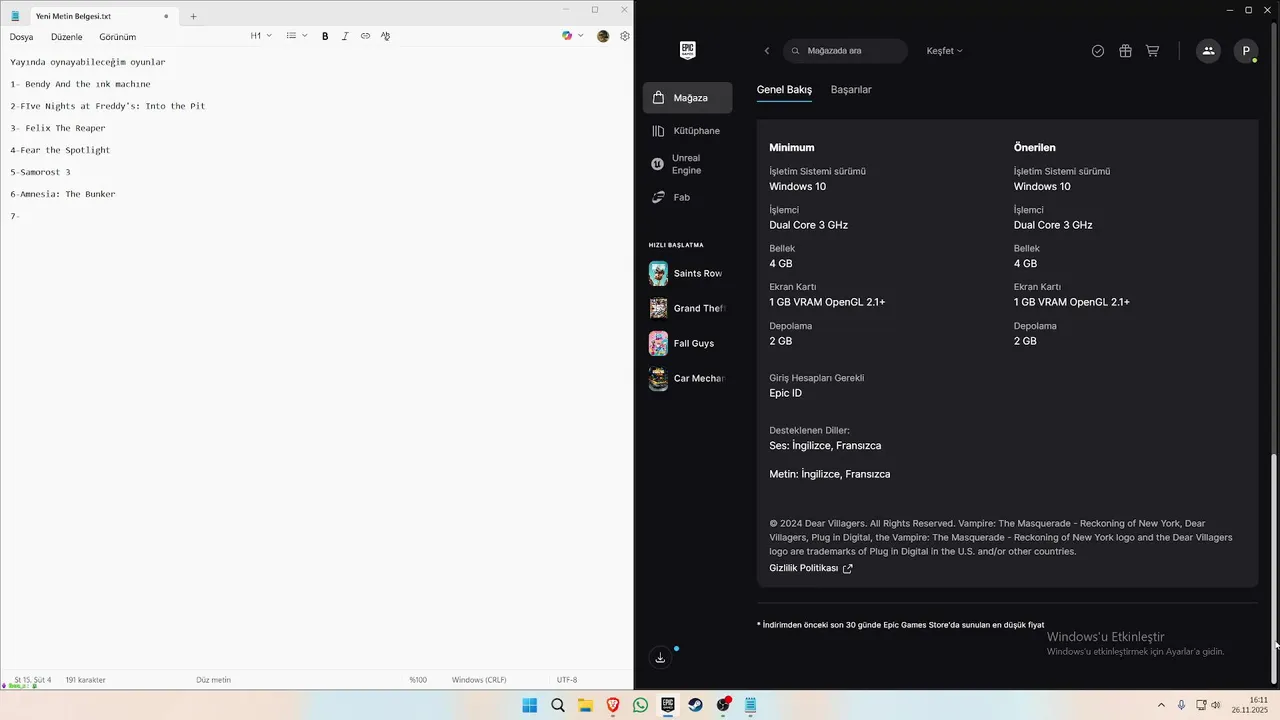The image size is (1280, 720).
Task: Go back with the launcher's back arrow
Action: click(x=767, y=51)
